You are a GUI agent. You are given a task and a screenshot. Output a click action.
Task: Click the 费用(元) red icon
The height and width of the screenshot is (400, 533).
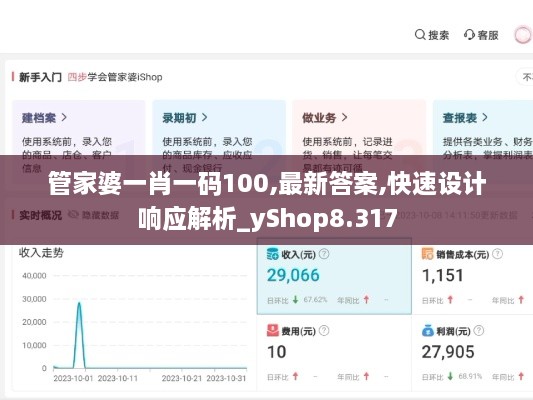coord(273,331)
